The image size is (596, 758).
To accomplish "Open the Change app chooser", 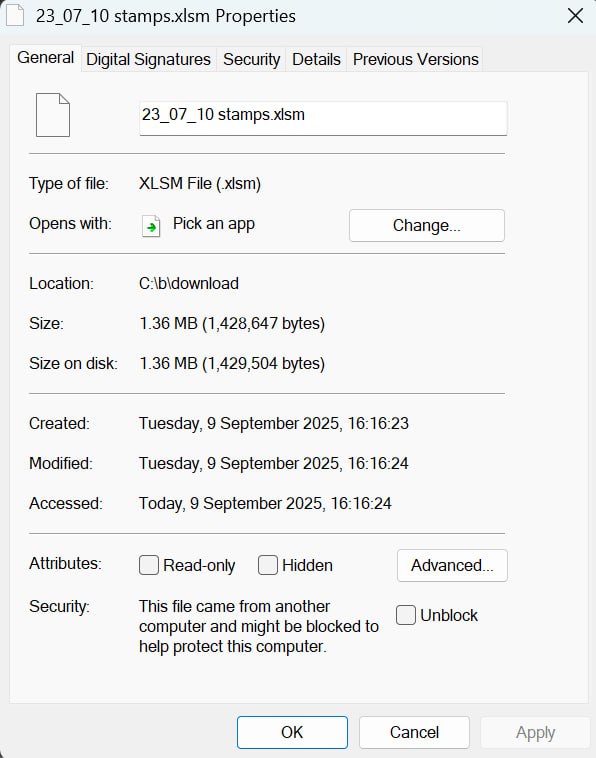I will point(427,225).
